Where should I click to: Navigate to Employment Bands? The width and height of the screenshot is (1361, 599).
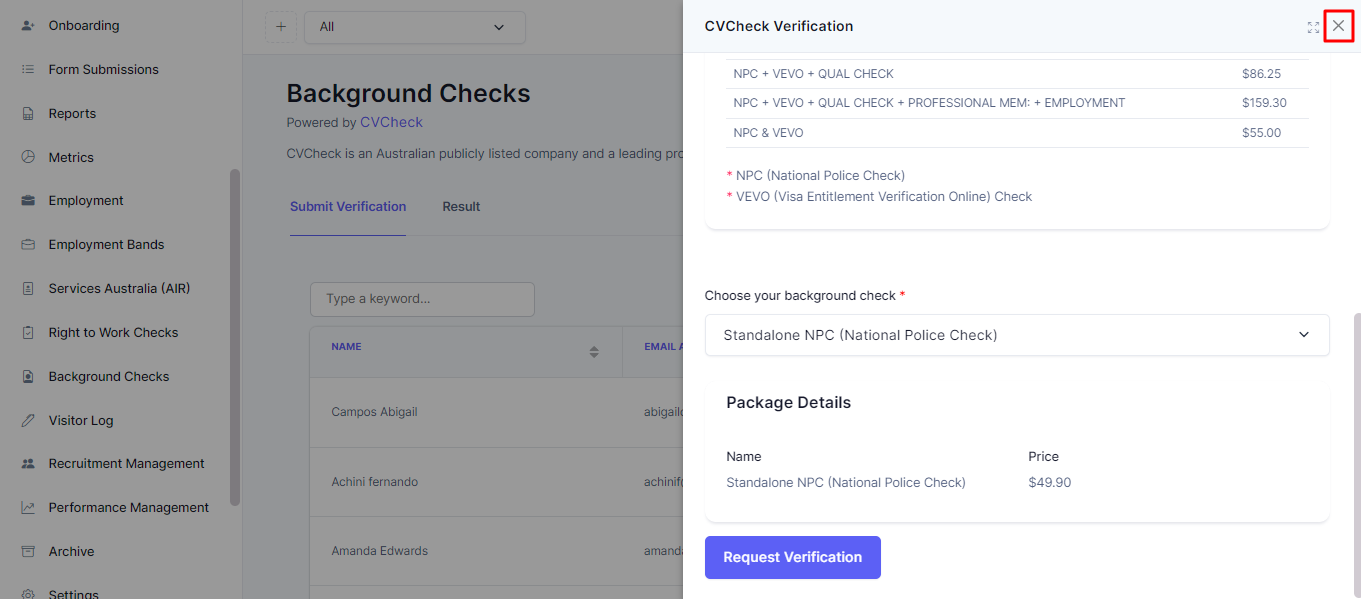106,244
